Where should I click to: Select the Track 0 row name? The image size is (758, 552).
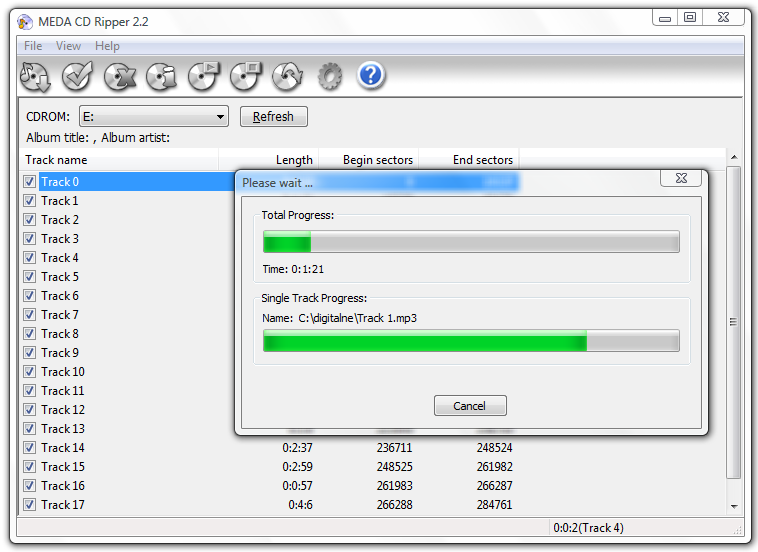point(60,182)
